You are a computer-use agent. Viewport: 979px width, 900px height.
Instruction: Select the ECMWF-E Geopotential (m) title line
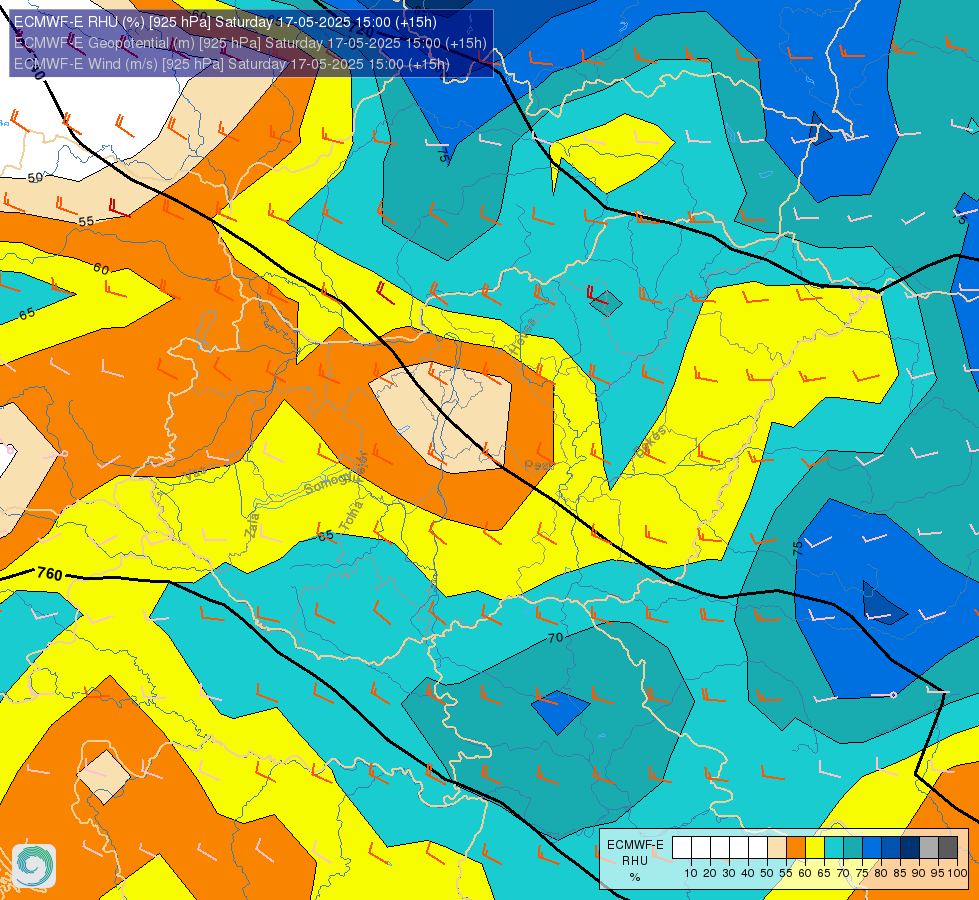click(x=250, y=43)
